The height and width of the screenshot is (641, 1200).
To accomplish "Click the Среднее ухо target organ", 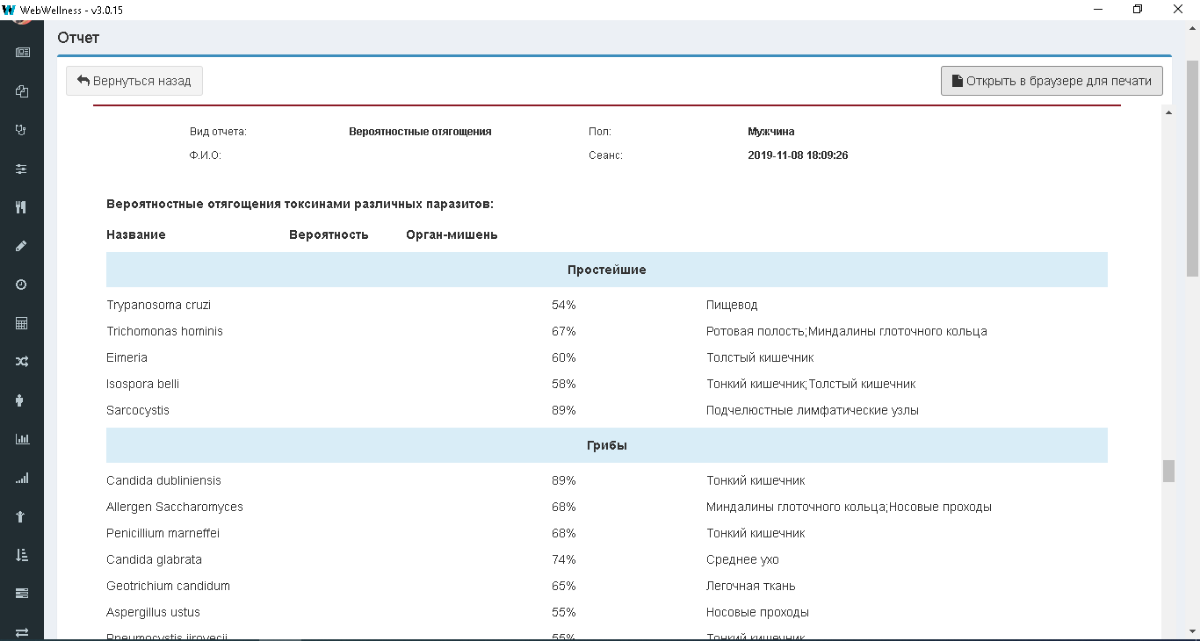I will click(742, 560).
